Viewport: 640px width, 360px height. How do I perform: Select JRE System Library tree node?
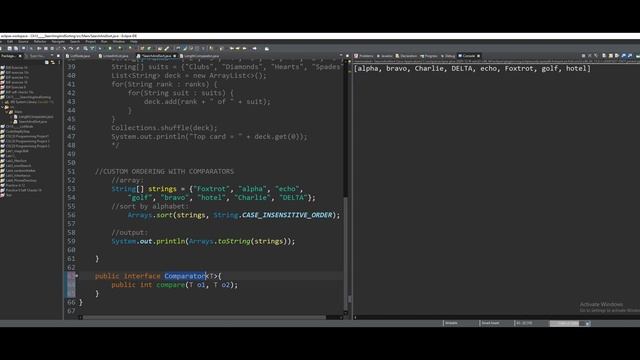29,102
